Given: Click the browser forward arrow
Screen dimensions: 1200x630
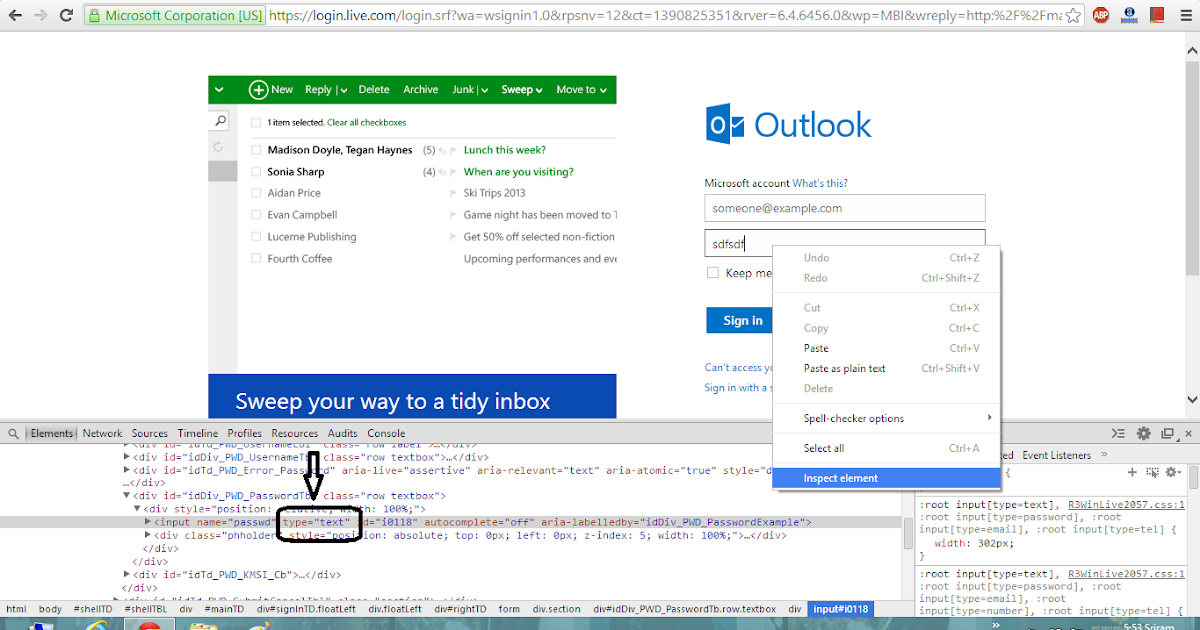Looking at the screenshot, I should 42,16.
